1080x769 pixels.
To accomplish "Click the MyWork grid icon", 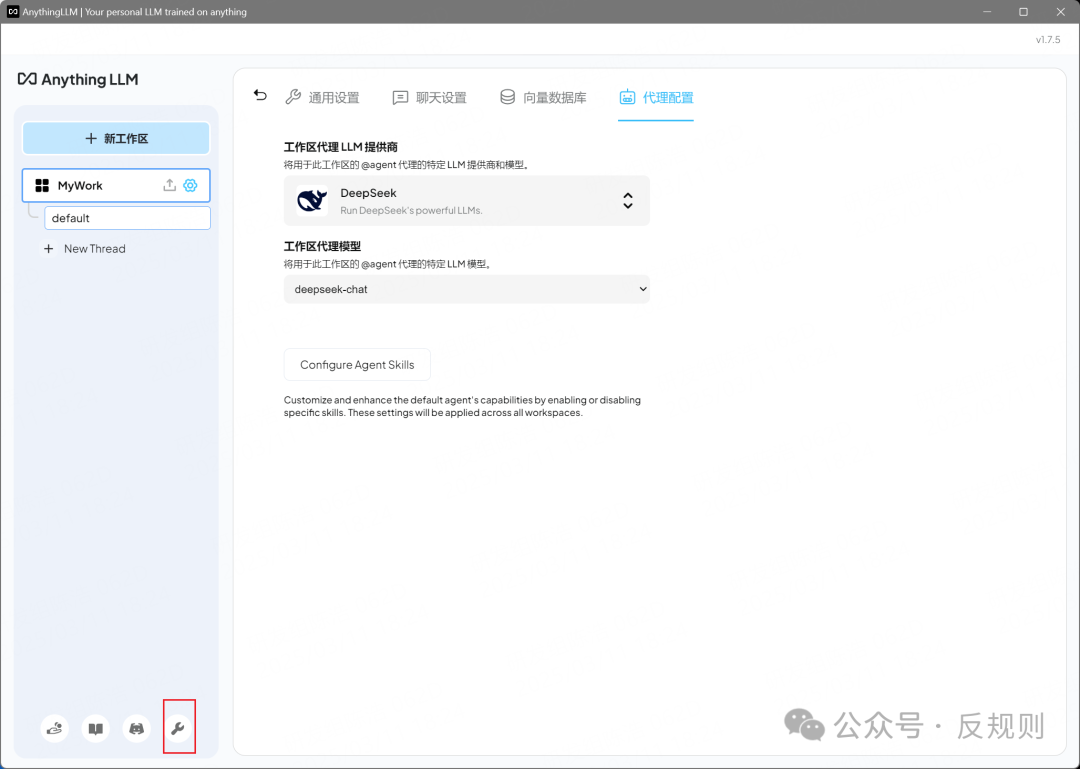I will [x=42, y=185].
